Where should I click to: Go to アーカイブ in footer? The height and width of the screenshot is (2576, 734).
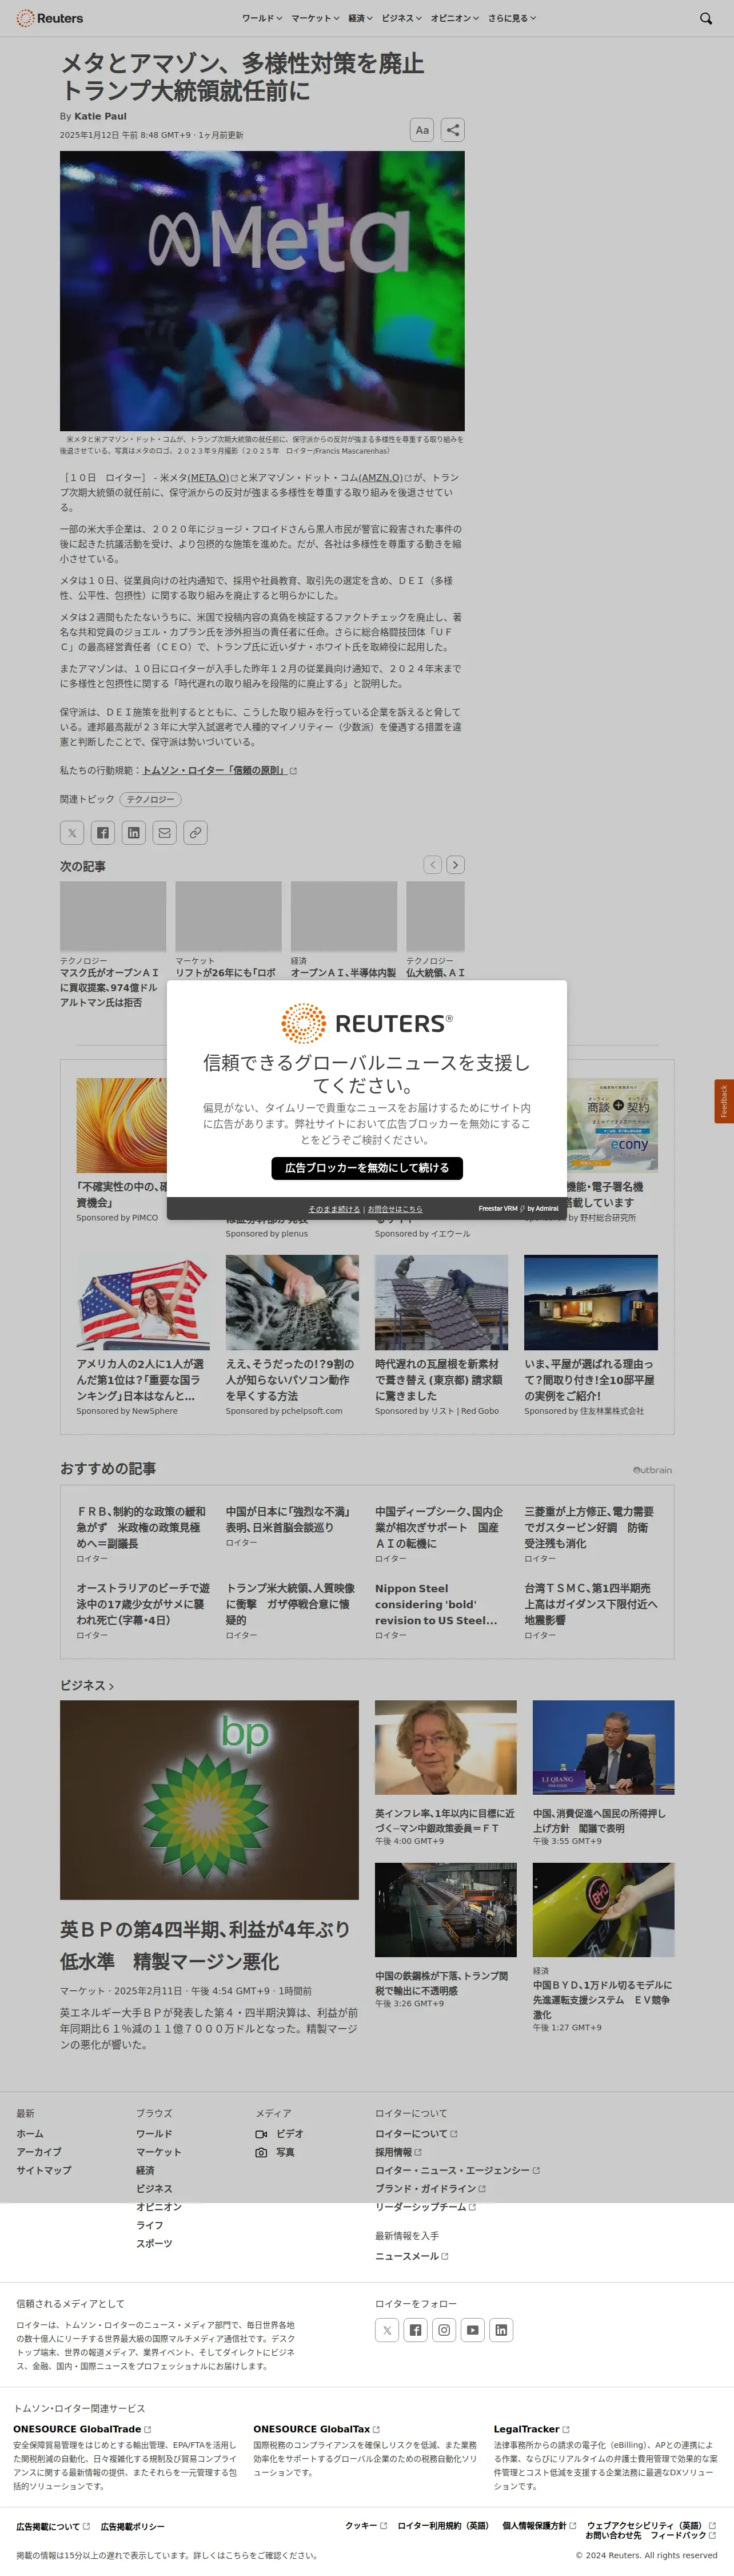pyautogui.click(x=38, y=2152)
